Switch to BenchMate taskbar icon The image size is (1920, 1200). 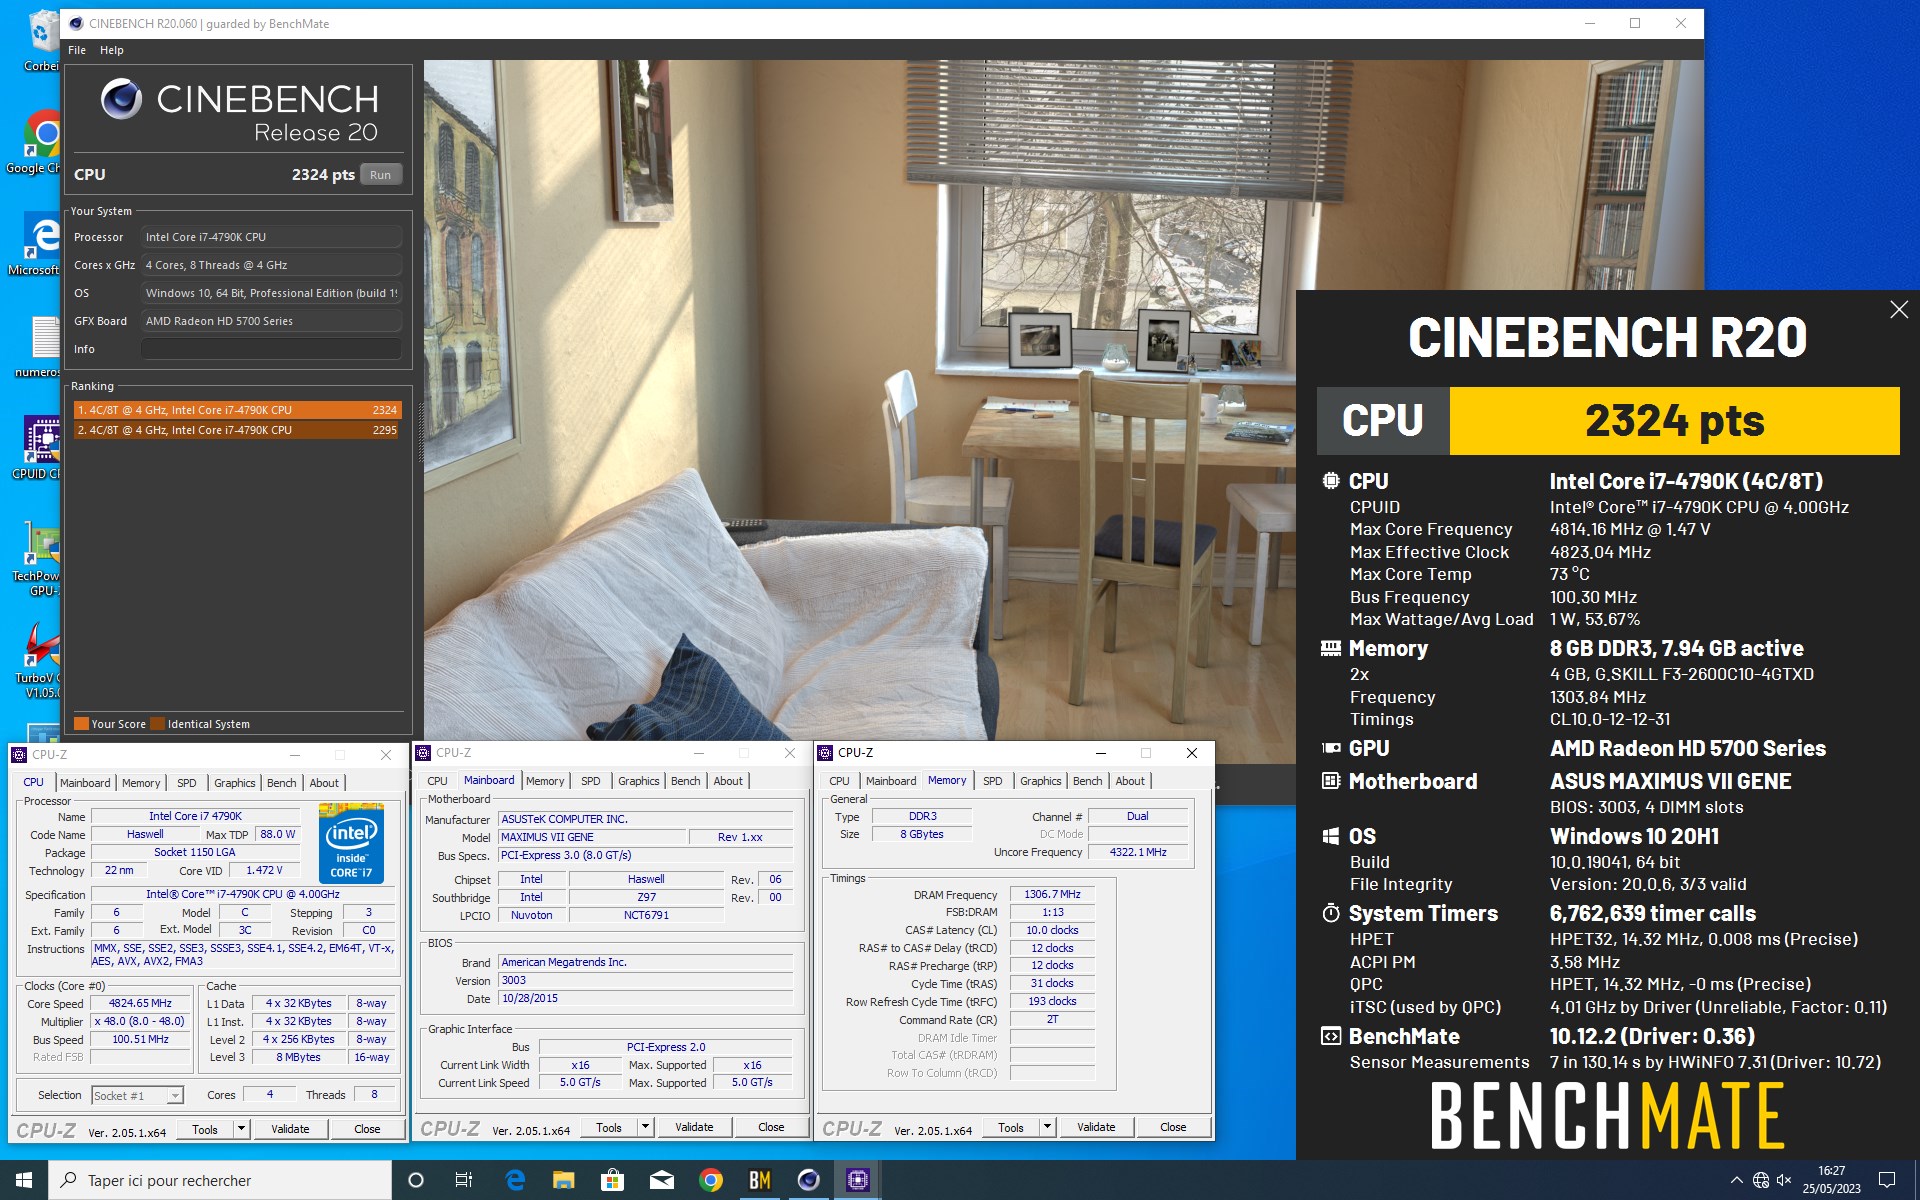coord(760,1180)
